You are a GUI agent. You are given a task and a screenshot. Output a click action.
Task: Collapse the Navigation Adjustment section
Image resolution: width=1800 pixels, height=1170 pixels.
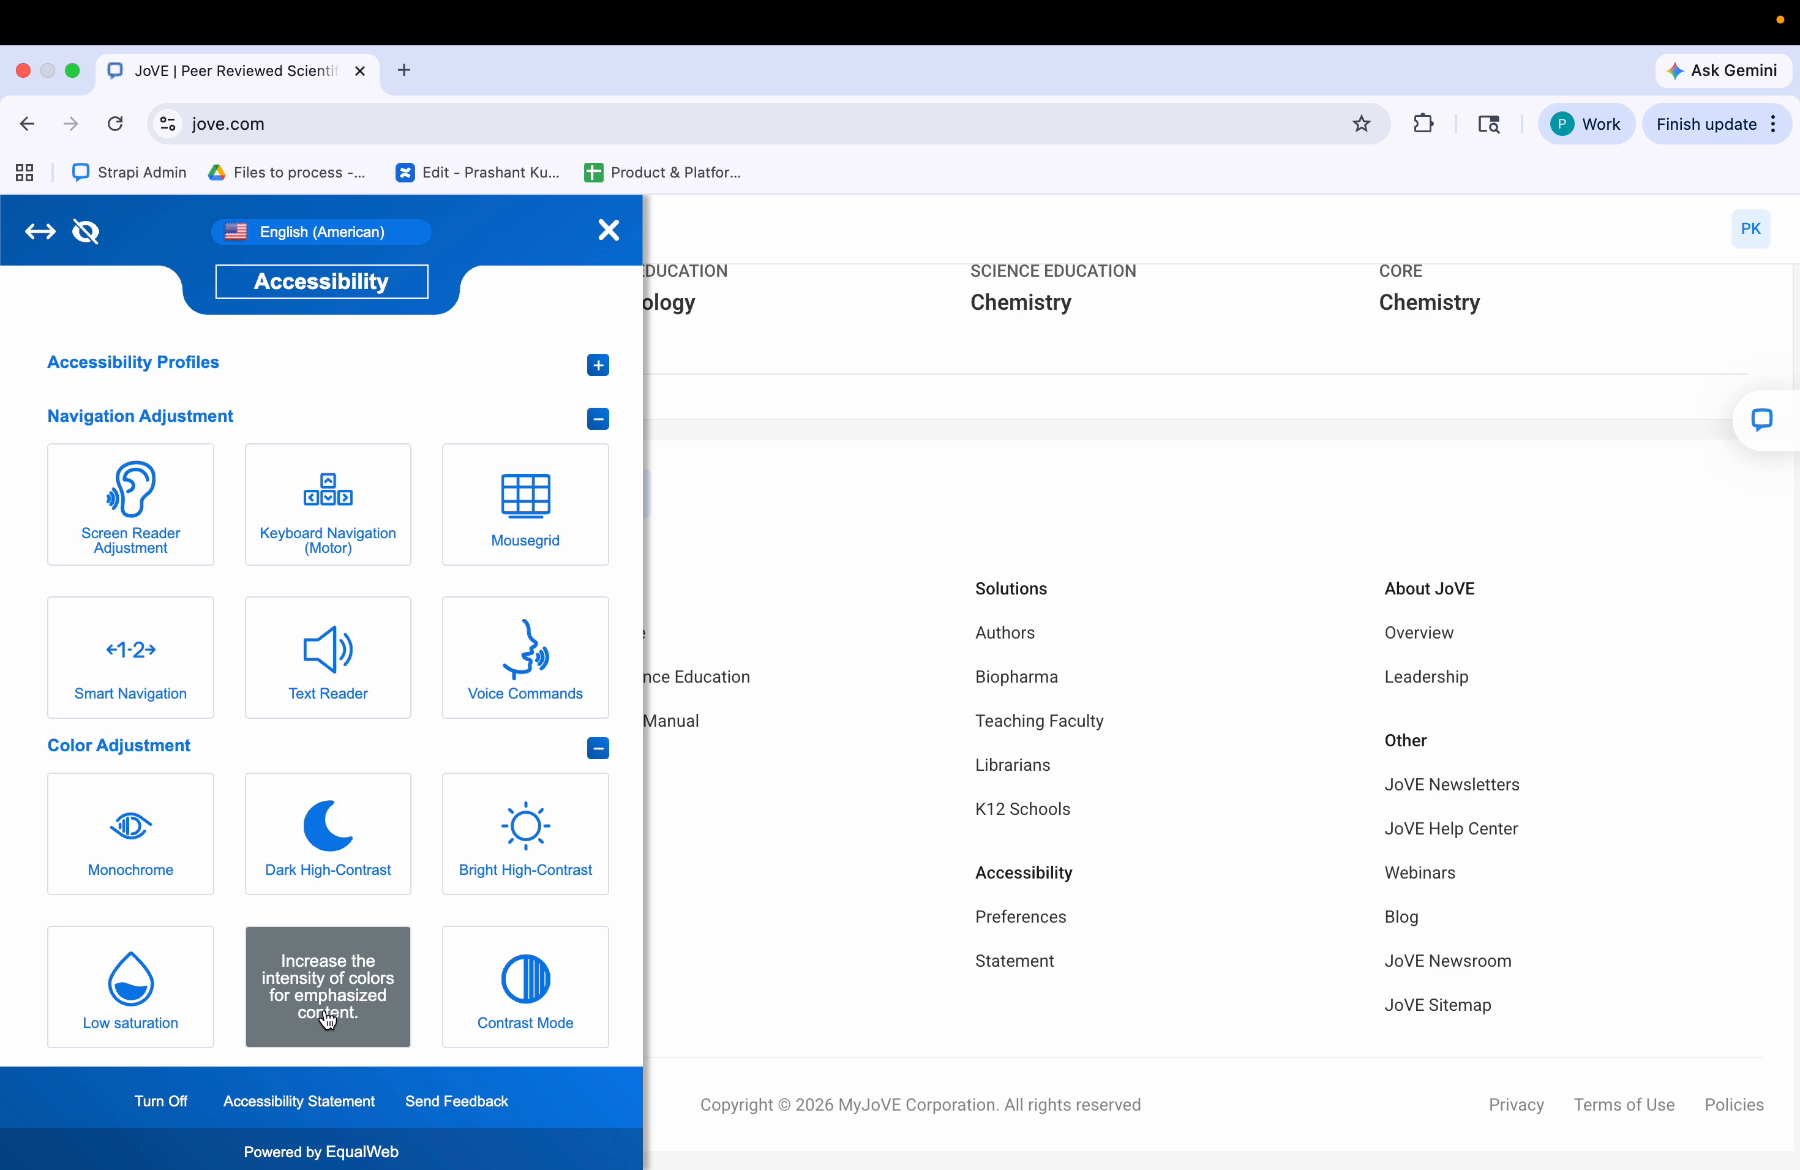click(598, 419)
